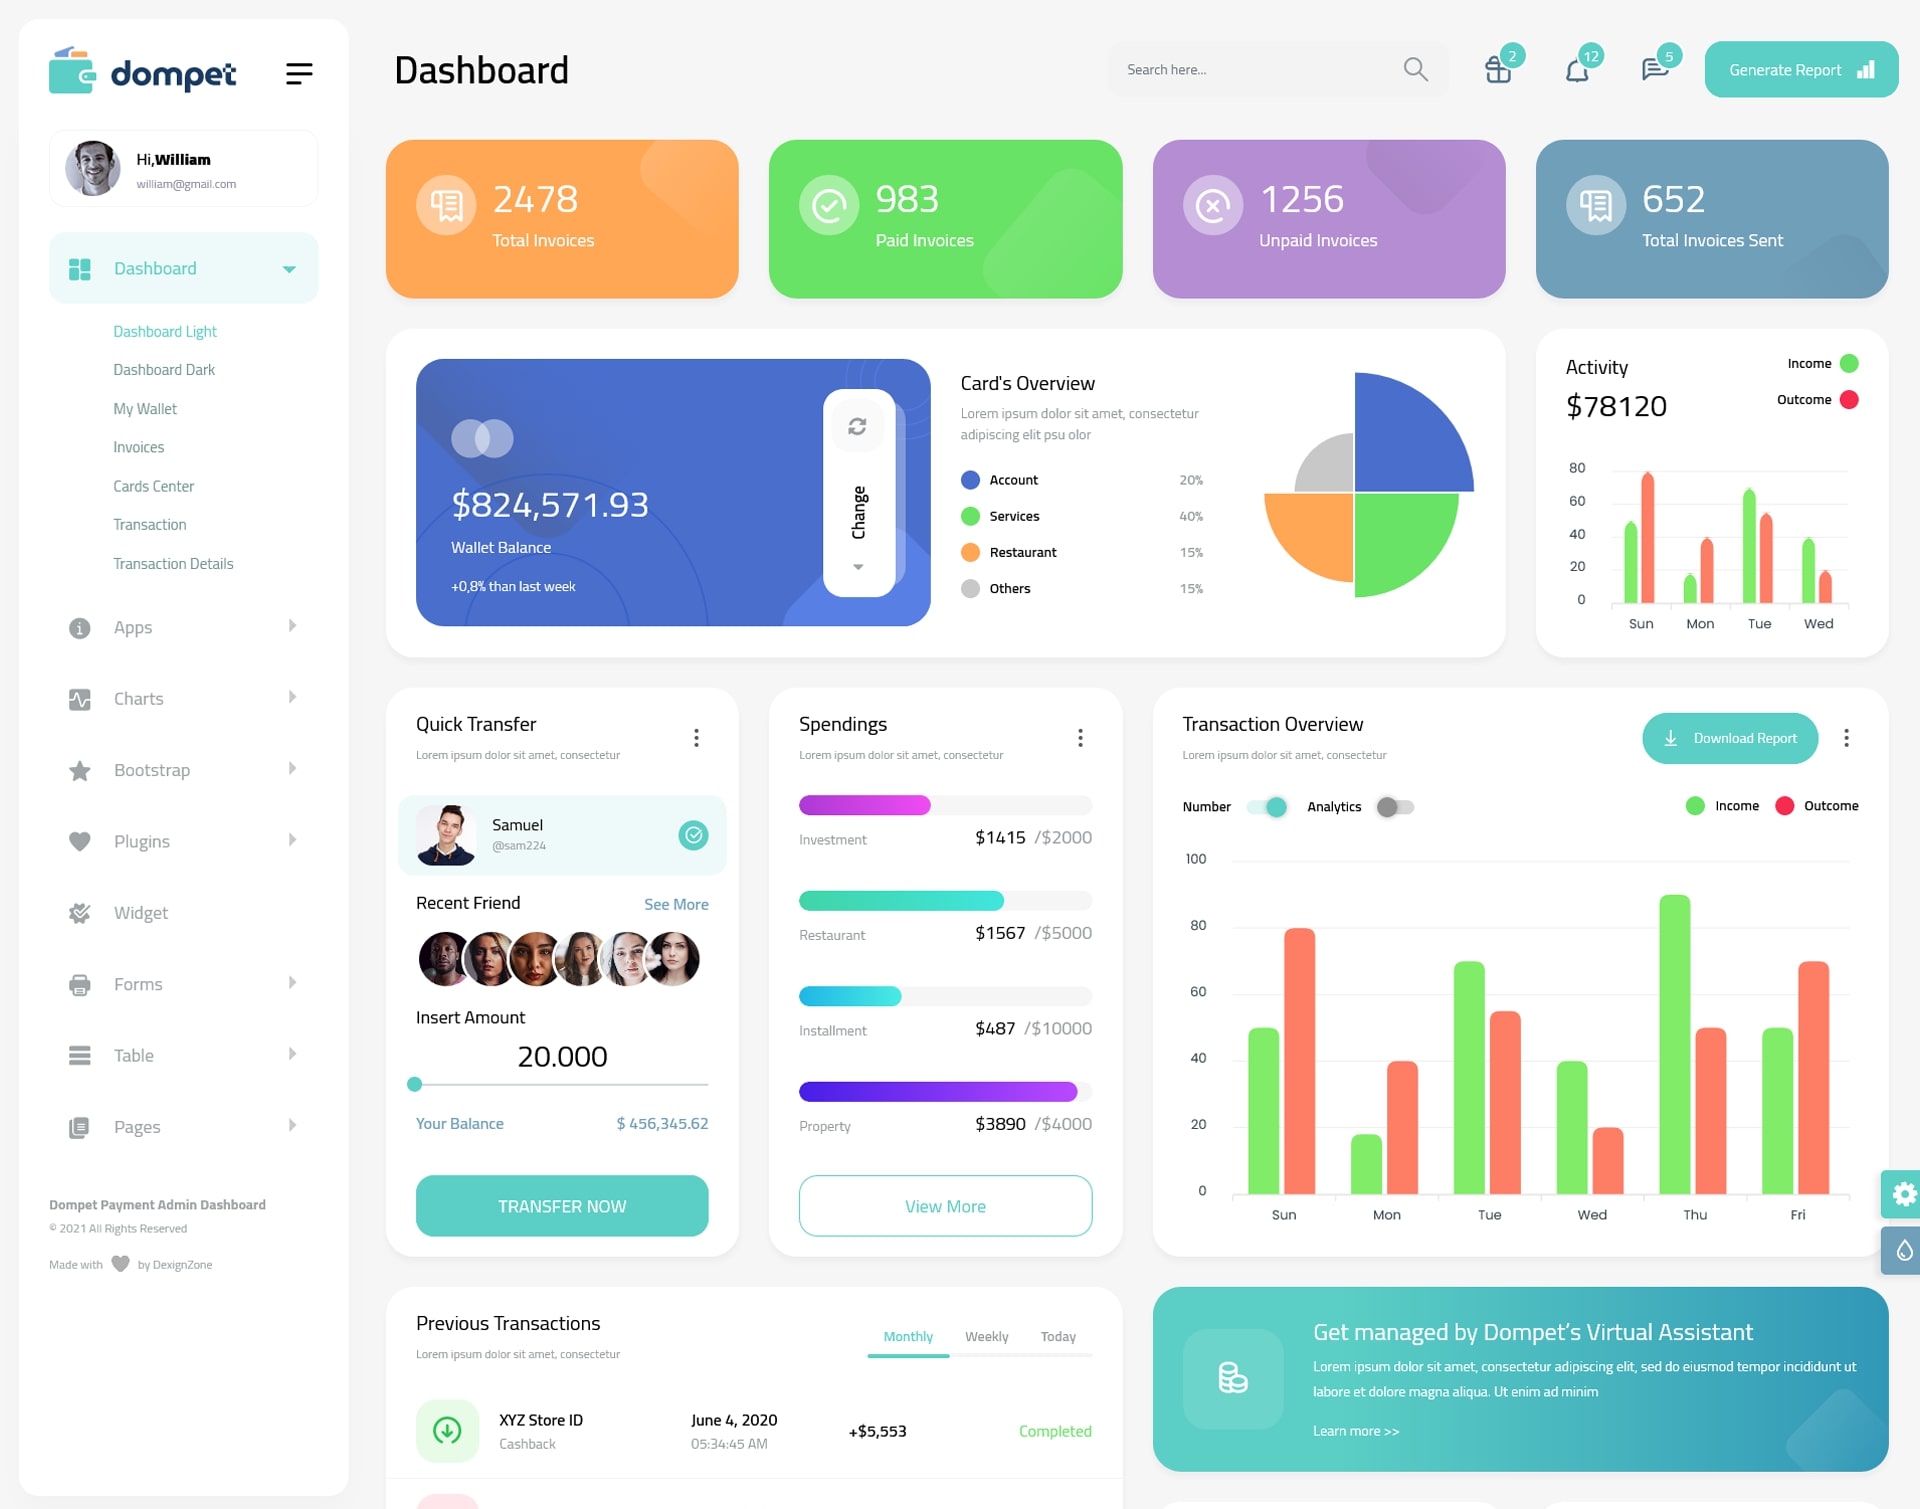Image resolution: width=1920 pixels, height=1509 pixels.
Task: Select the Monthly tab in Previous Transactions
Action: pos(907,1336)
